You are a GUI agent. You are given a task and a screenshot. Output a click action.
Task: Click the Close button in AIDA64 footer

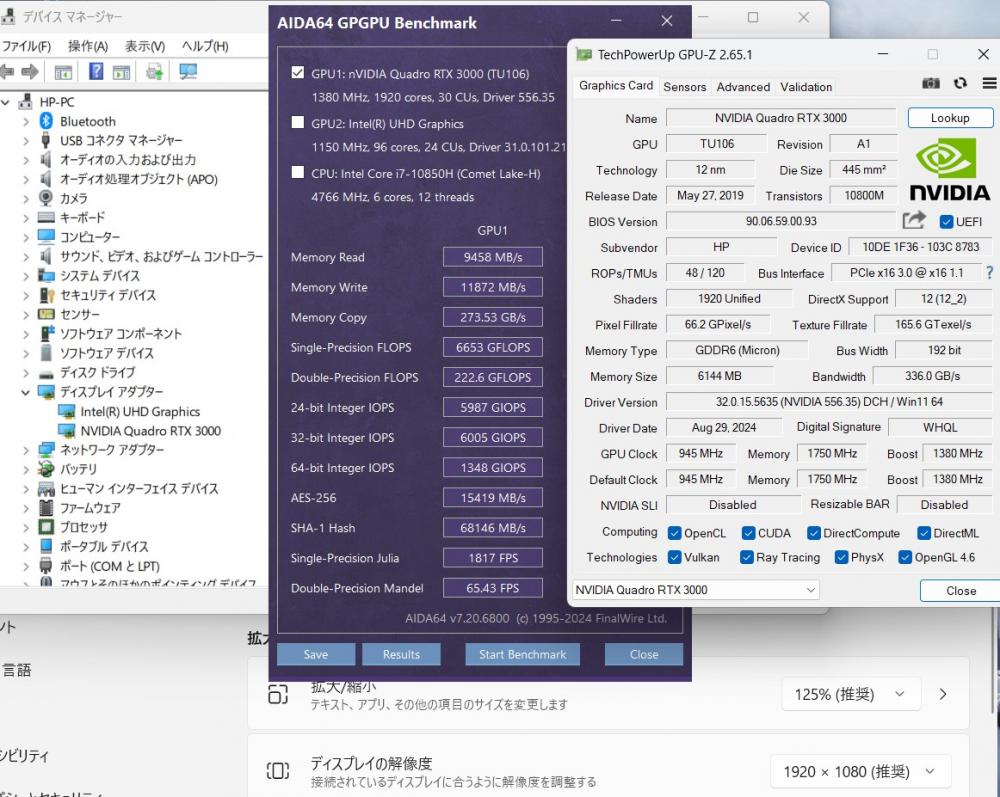point(643,654)
